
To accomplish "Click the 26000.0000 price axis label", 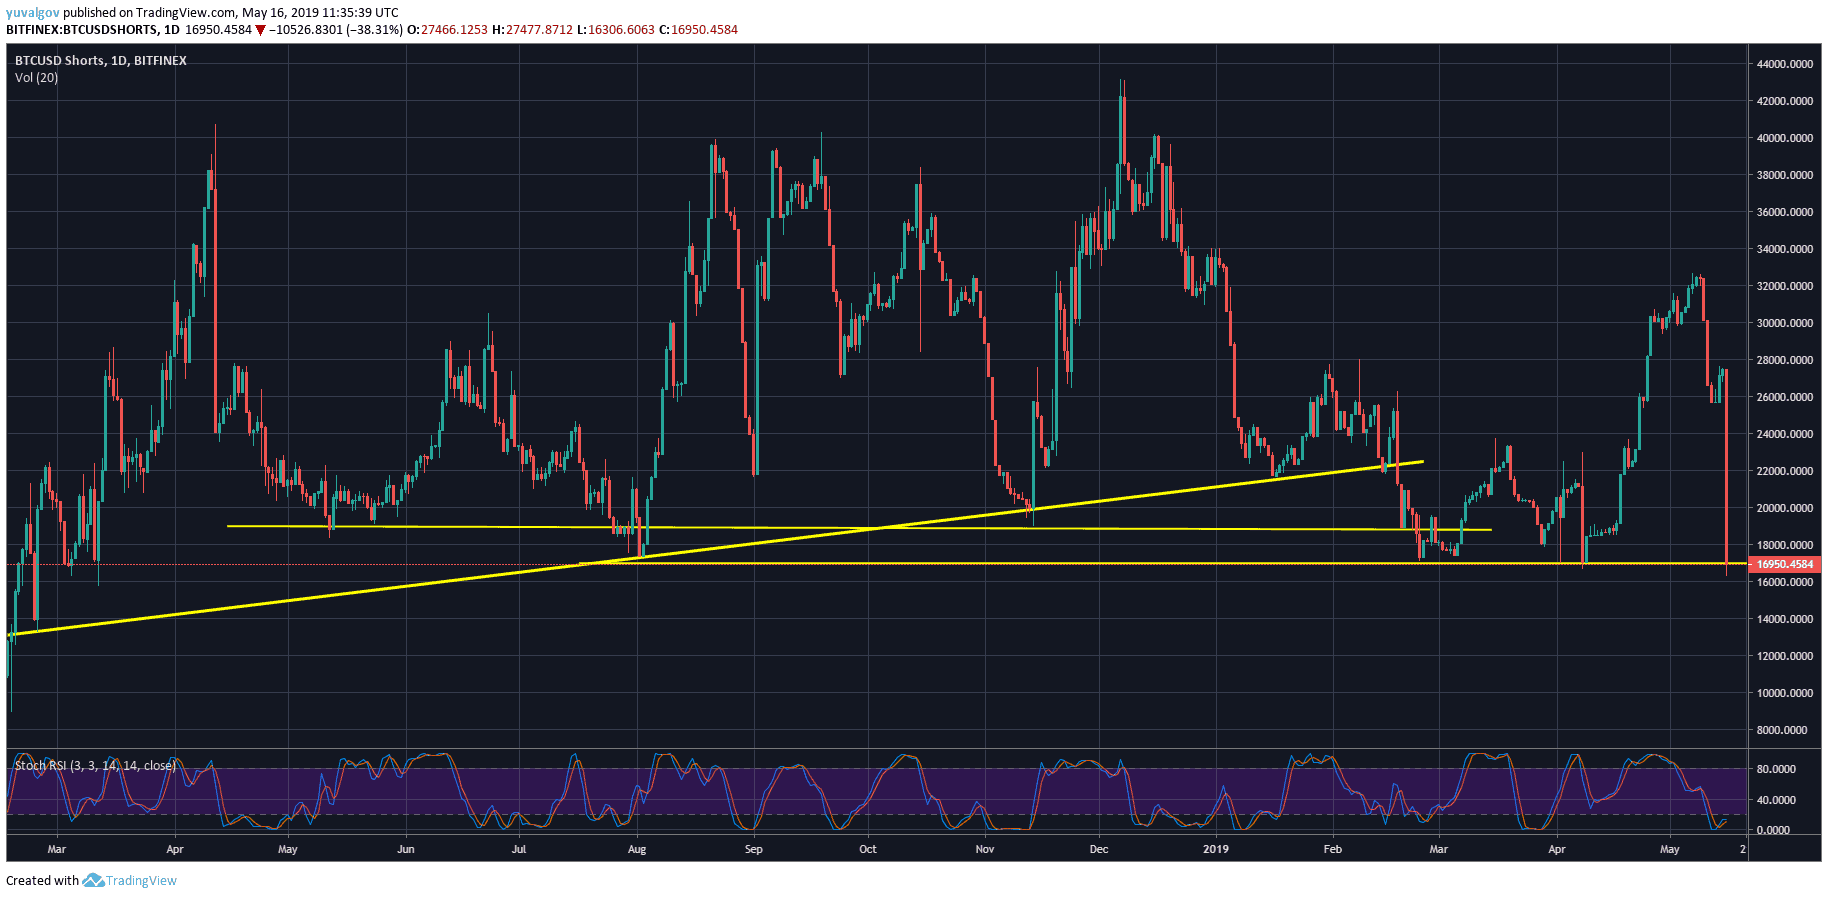I will pyautogui.click(x=1785, y=397).
